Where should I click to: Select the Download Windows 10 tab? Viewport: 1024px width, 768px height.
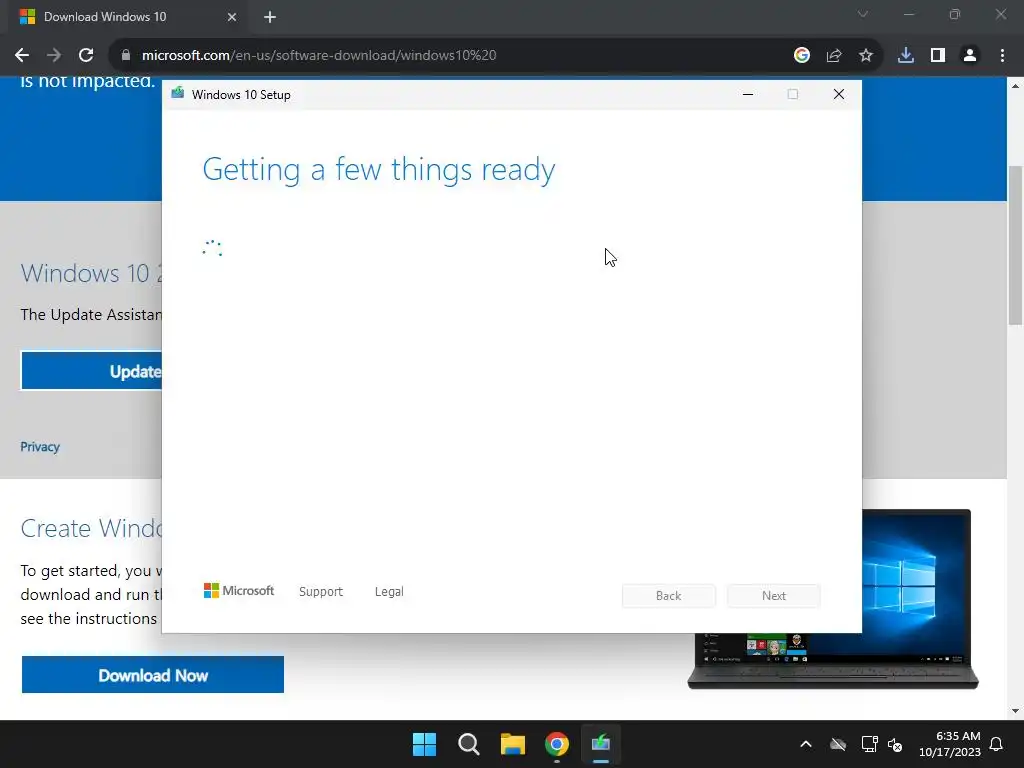click(x=129, y=17)
